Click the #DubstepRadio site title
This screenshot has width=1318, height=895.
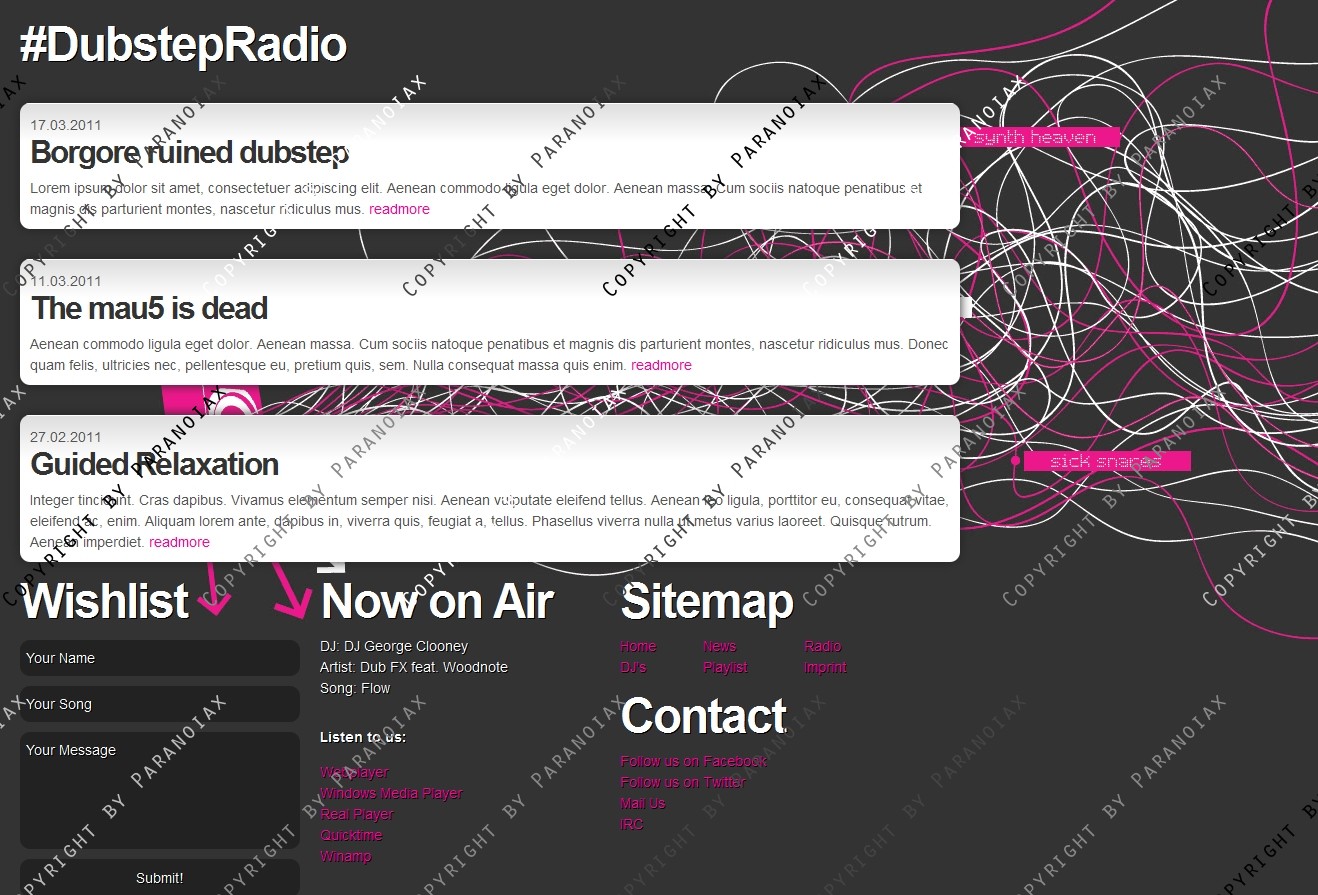coord(183,46)
